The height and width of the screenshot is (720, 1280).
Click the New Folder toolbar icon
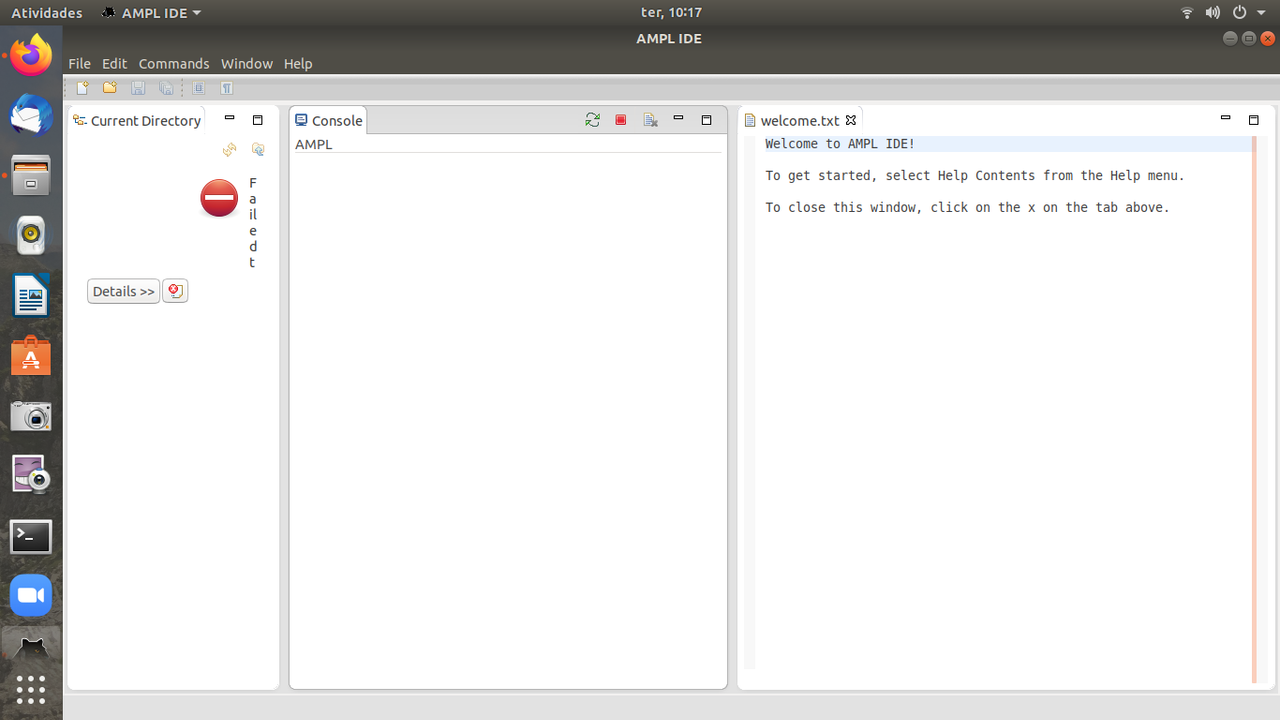(x=110, y=88)
